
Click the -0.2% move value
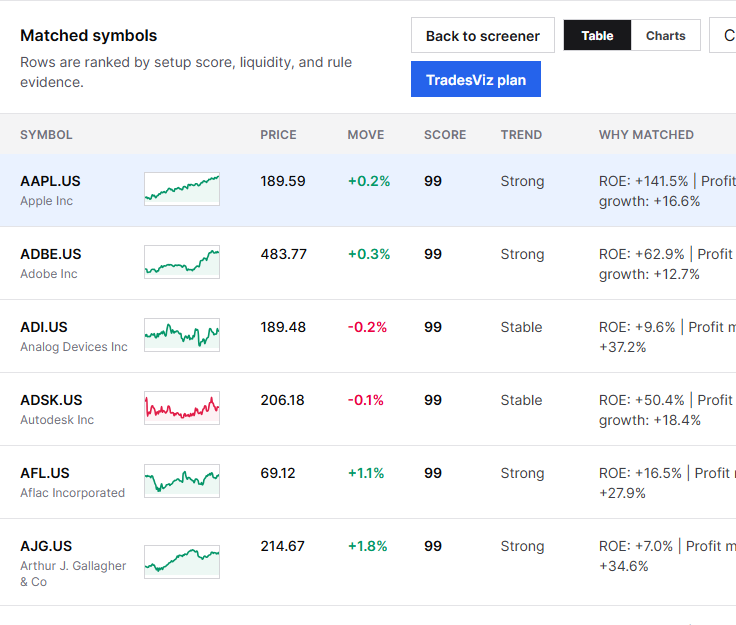367,327
